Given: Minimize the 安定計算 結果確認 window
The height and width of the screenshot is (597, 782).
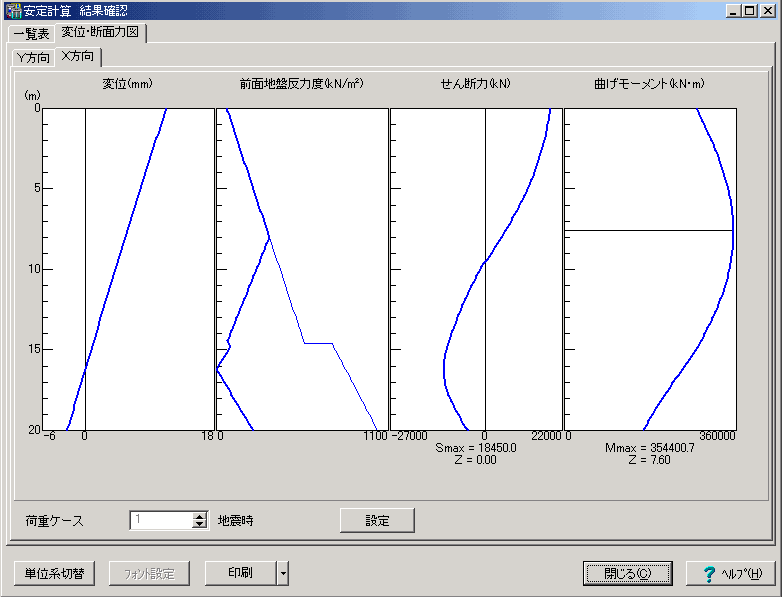Looking at the screenshot, I should [x=735, y=11].
